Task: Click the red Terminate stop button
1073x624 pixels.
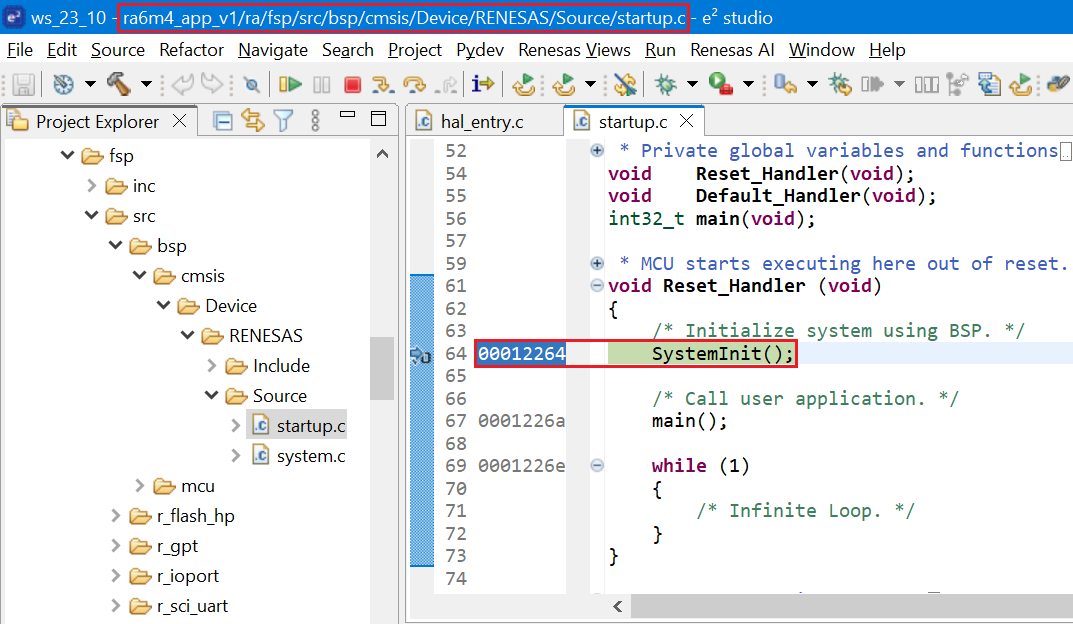Action: (x=352, y=85)
